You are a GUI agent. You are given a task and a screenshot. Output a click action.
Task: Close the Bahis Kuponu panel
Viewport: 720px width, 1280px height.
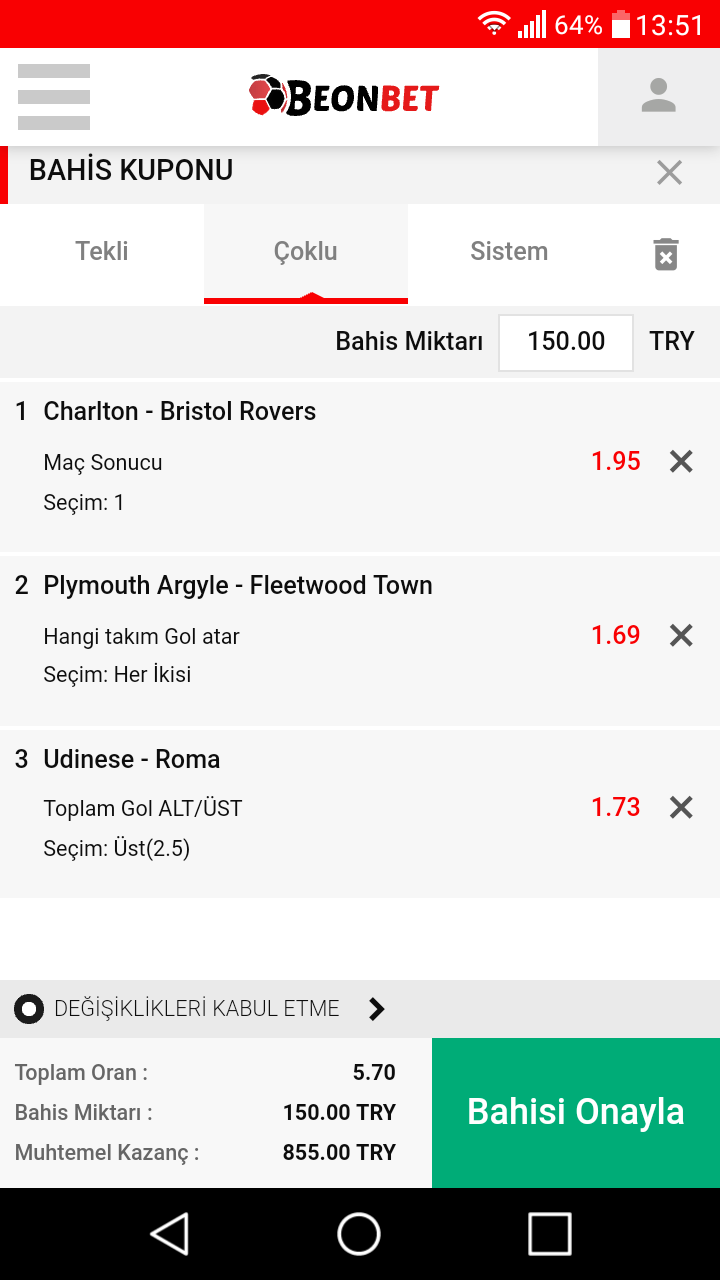(x=669, y=173)
